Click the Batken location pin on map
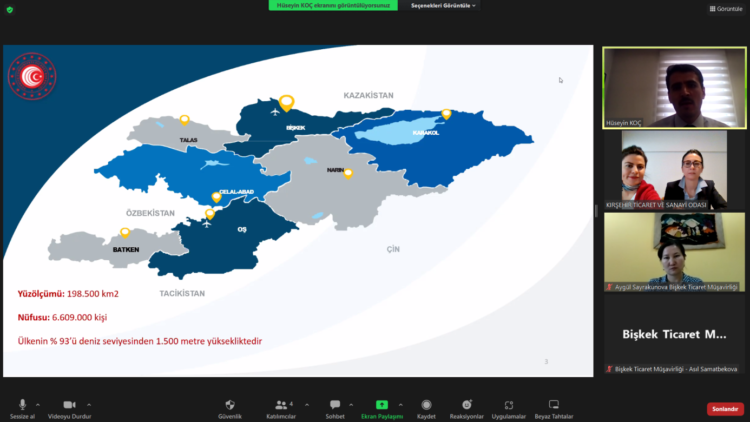Viewport: 750px width, 422px height. [125, 233]
